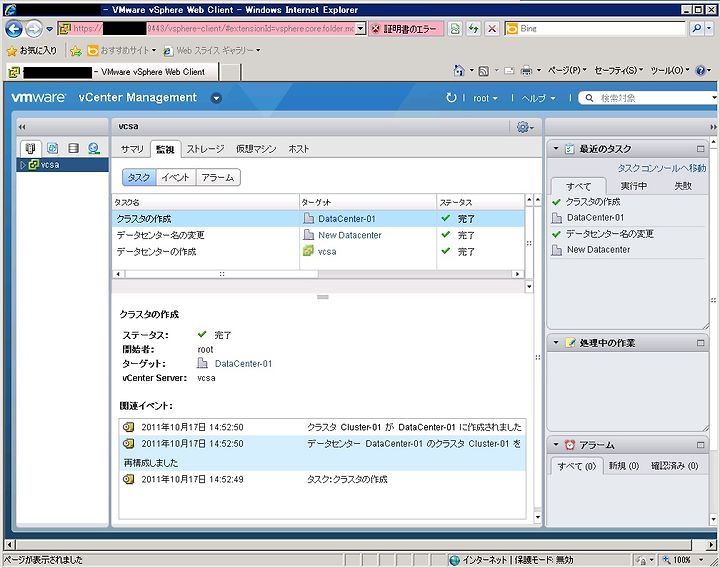This screenshot has width=720, height=568.
Task: Click the 証明書のエラー certificate error button
Action: coord(406,29)
